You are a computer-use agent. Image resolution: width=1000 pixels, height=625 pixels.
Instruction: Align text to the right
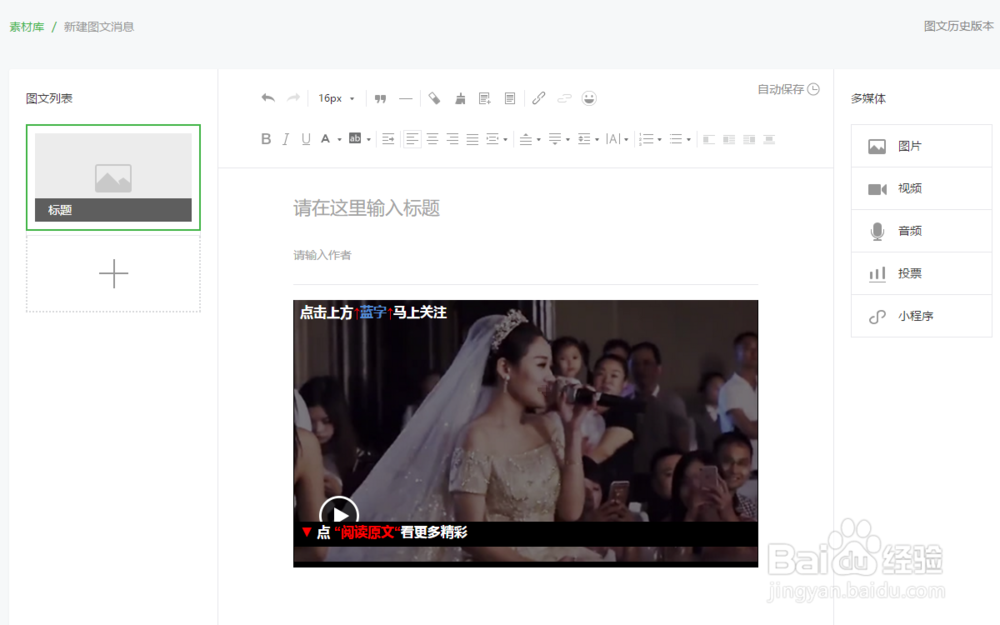tap(452, 139)
